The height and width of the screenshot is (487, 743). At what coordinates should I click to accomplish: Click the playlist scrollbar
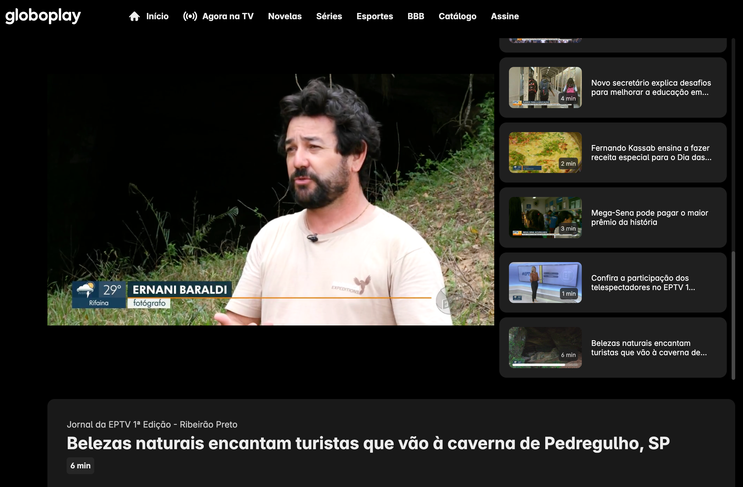click(x=734, y=315)
